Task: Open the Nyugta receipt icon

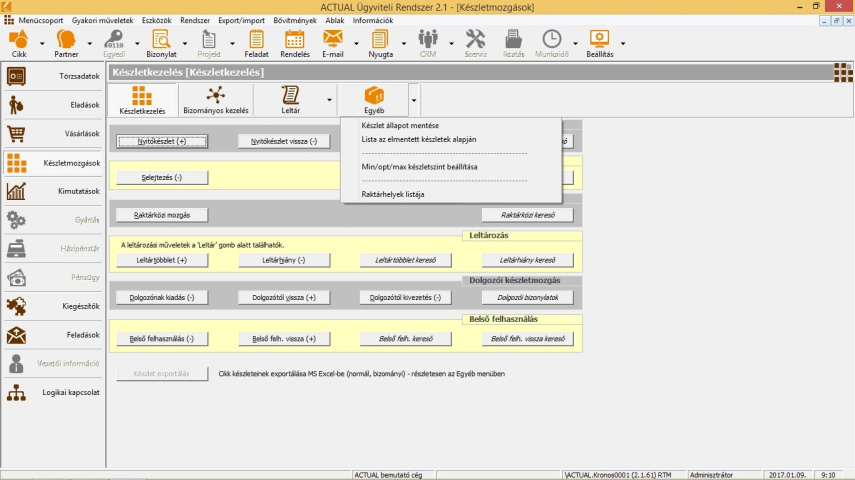Action: click(x=380, y=39)
